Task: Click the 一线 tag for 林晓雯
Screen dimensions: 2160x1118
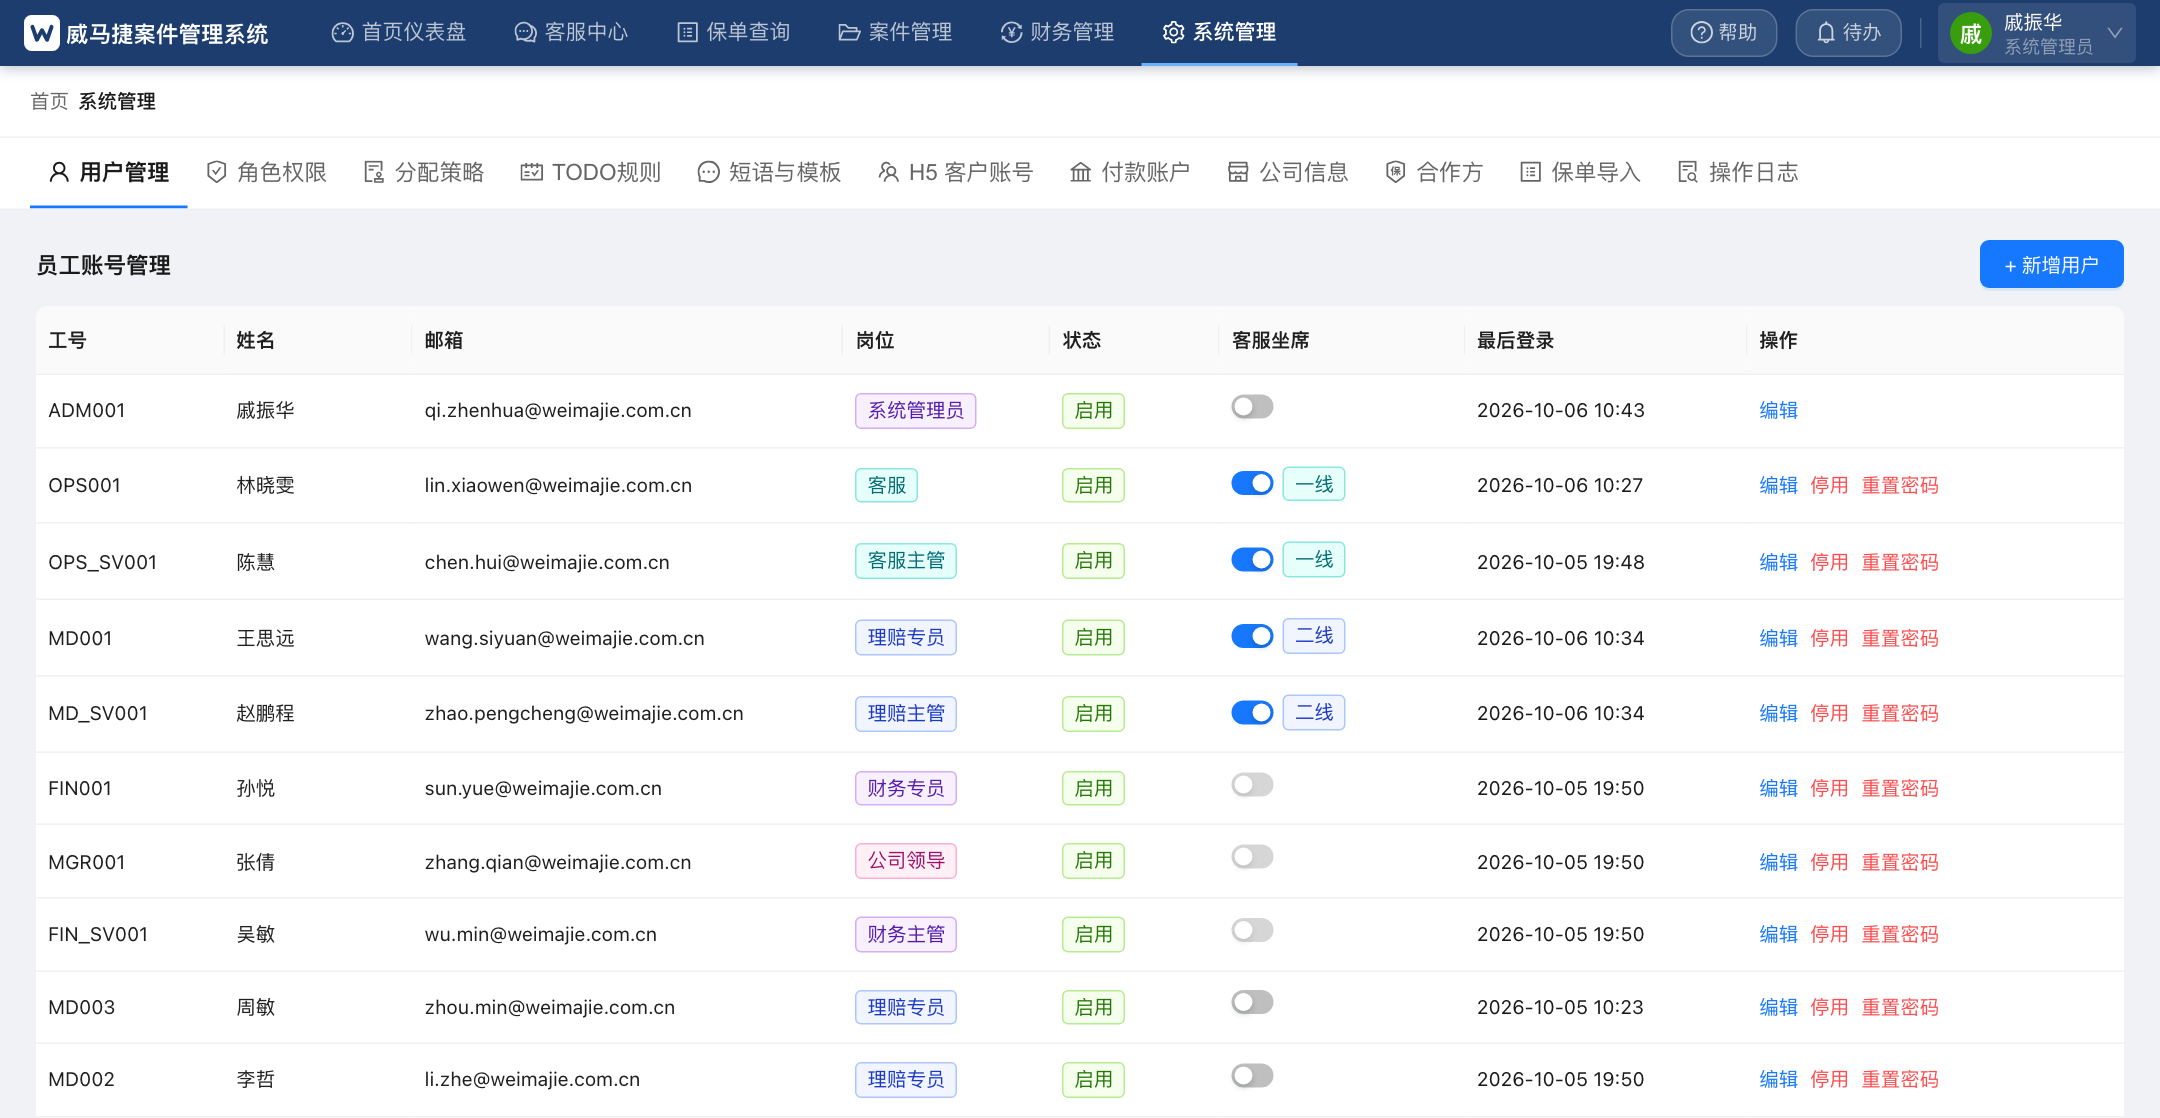Action: click(x=1314, y=484)
